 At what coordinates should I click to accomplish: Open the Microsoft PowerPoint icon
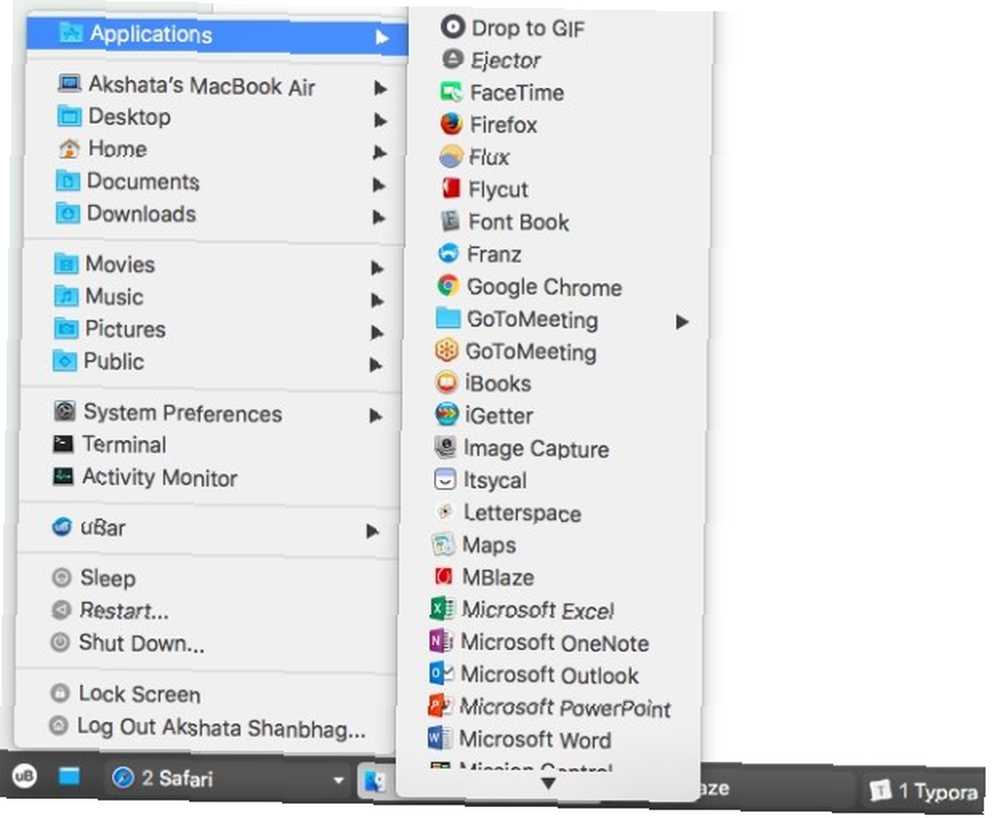[440, 705]
